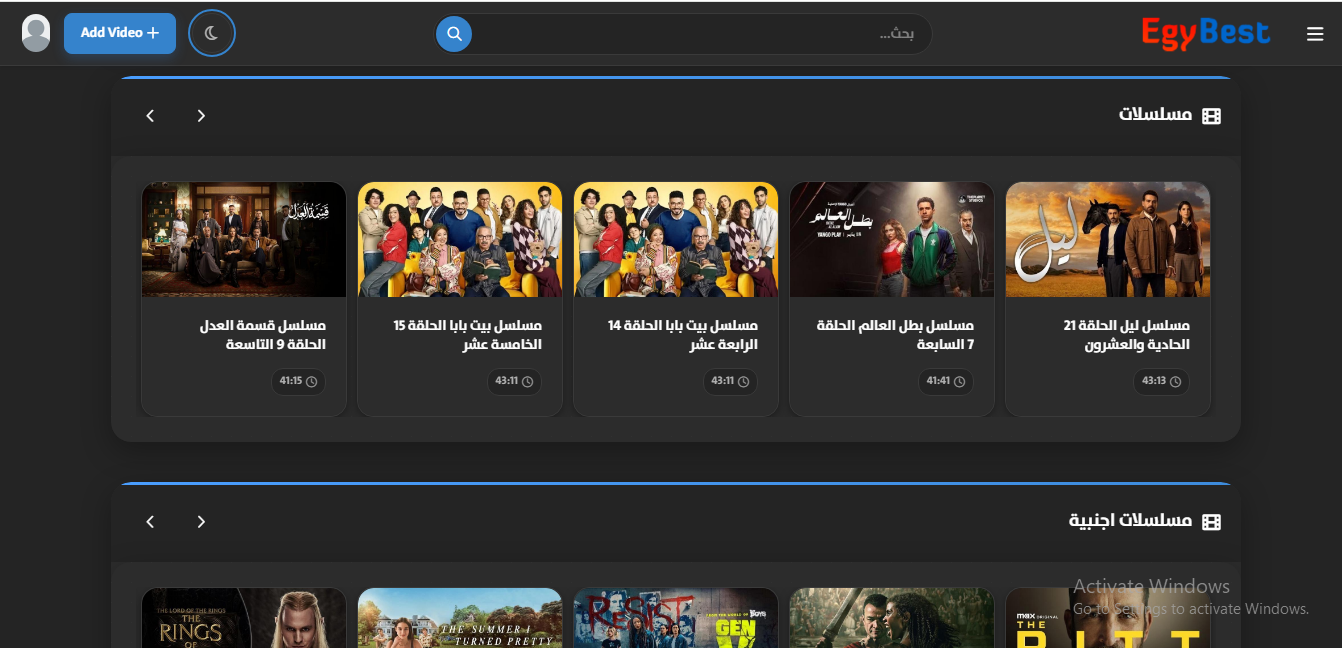Open مسلسل قسمة العدل الحلقة 9 thumbnail
The width and height of the screenshot is (1342, 648).
coord(244,240)
